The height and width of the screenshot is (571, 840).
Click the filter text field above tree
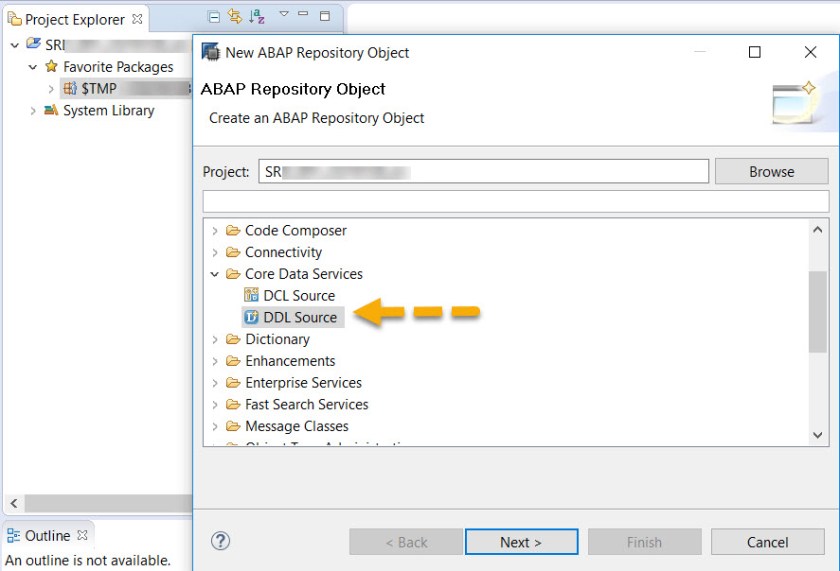tap(515, 201)
